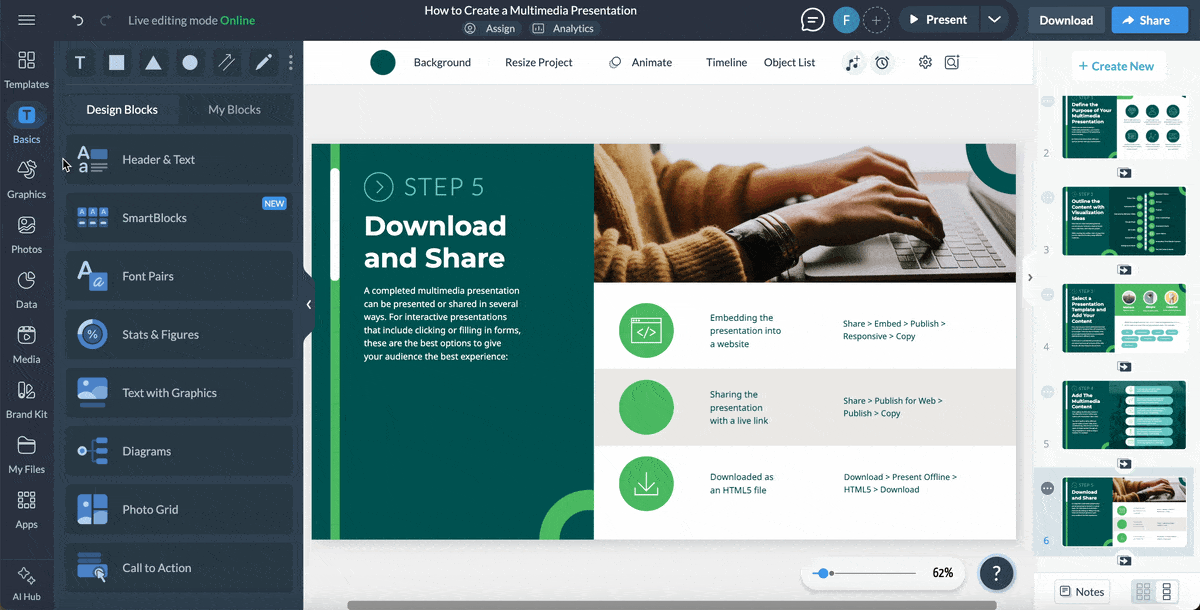The width and height of the screenshot is (1200, 610).
Task: Open hamburger main menu
Action: (x=27, y=20)
